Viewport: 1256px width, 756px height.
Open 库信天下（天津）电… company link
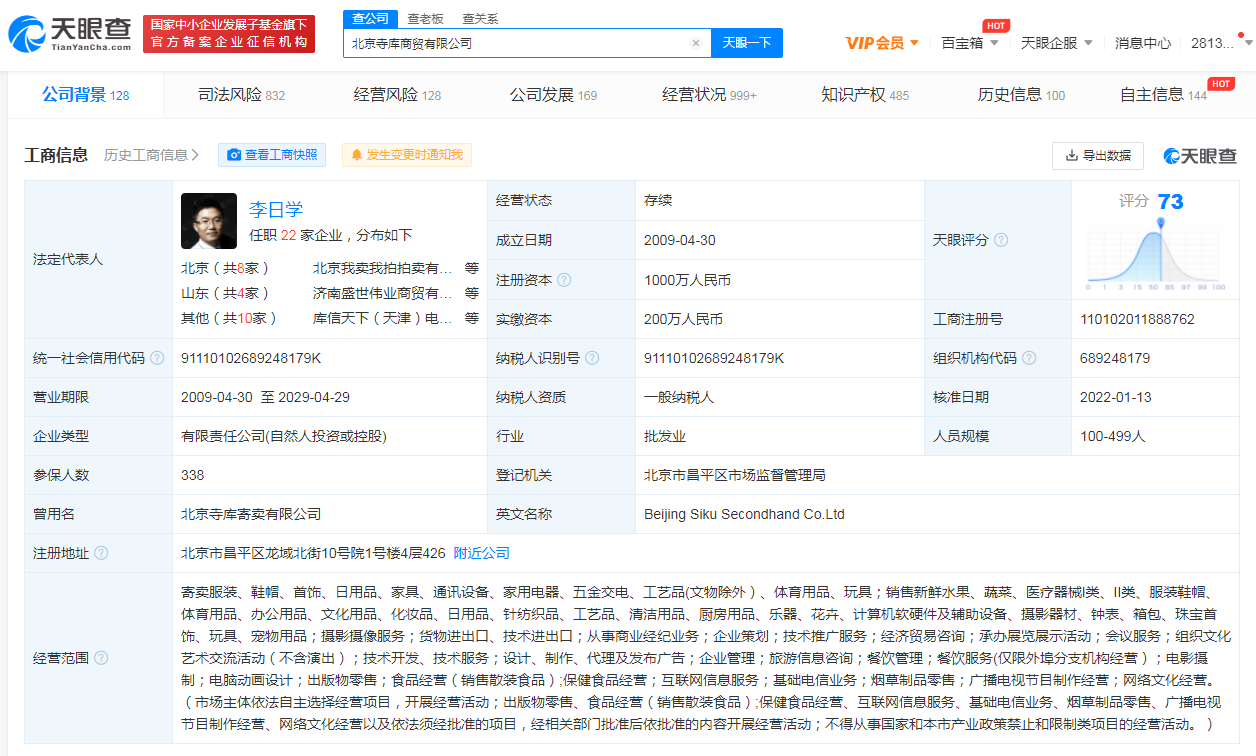click(383, 318)
